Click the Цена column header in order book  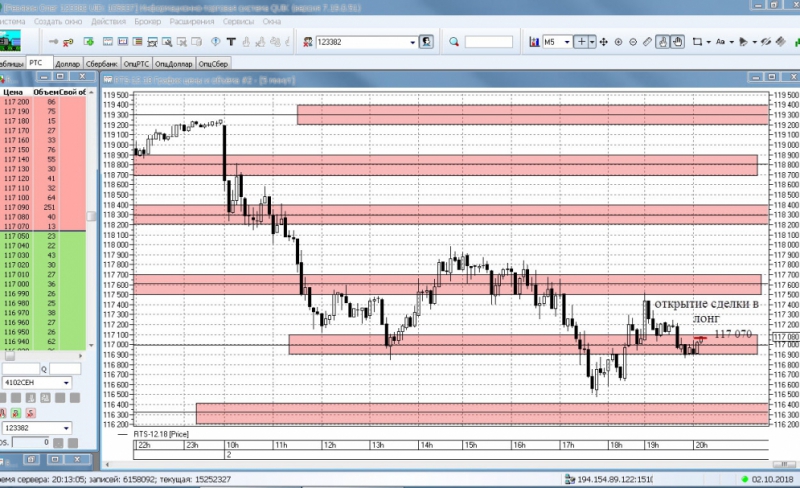click(13, 92)
